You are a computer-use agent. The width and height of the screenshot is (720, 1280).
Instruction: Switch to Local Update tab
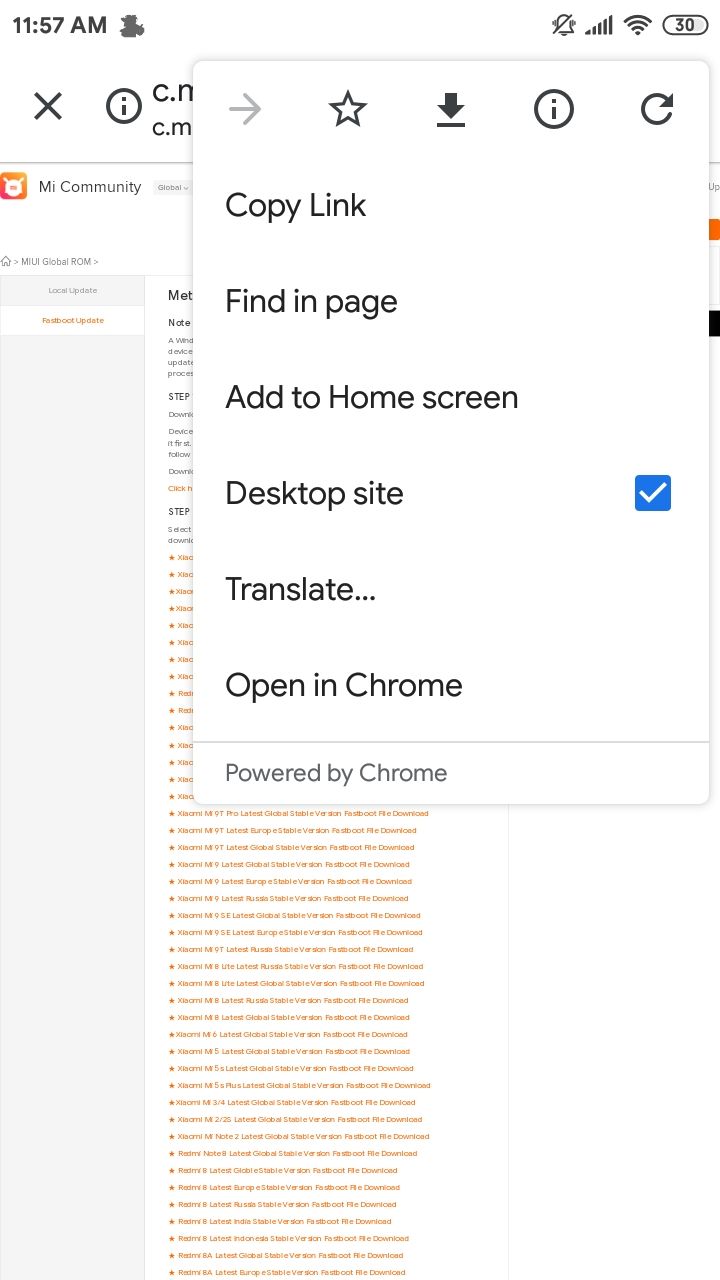pos(73,291)
